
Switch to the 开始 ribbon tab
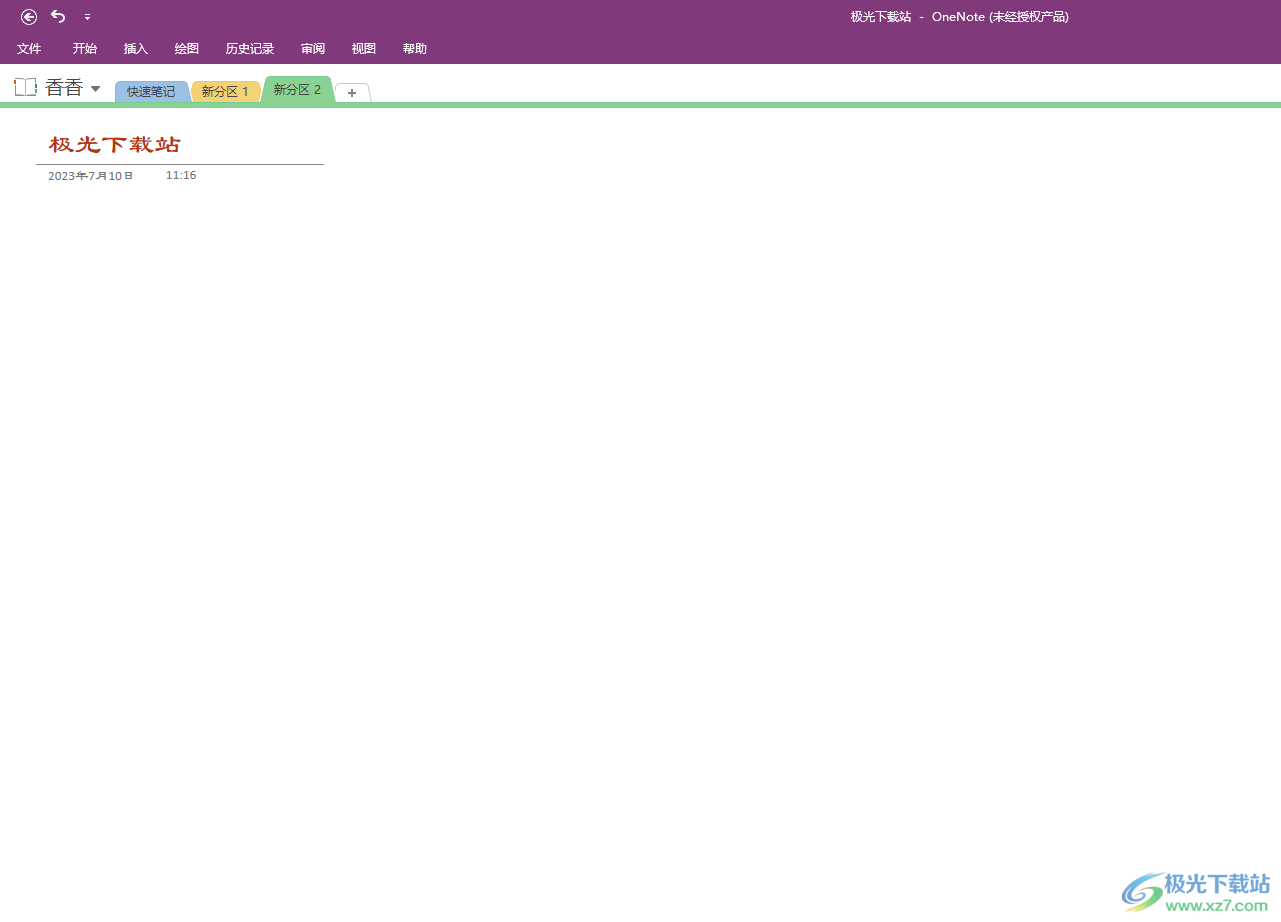(85, 48)
